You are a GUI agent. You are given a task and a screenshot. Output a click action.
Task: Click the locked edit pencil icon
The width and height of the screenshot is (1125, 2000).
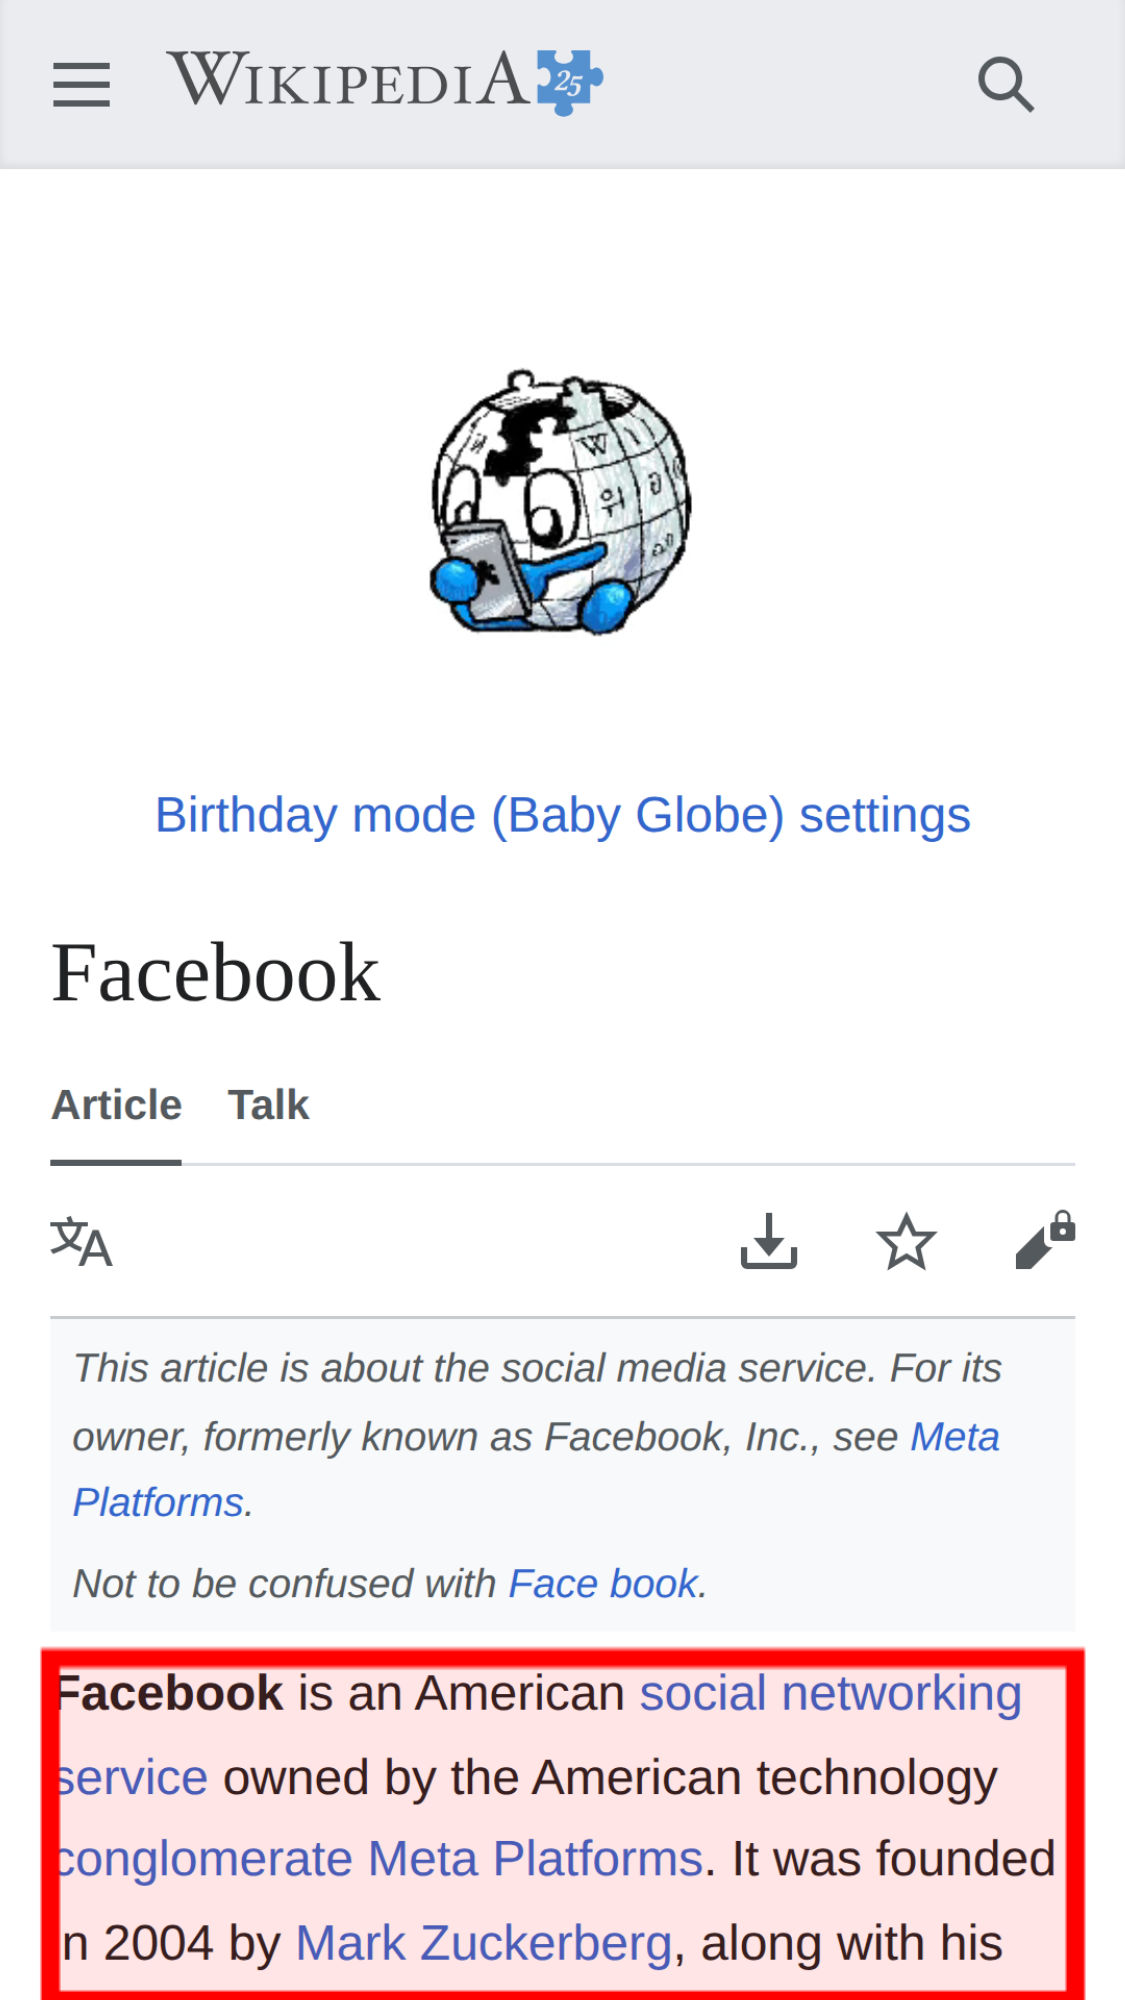tap(1045, 1242)
